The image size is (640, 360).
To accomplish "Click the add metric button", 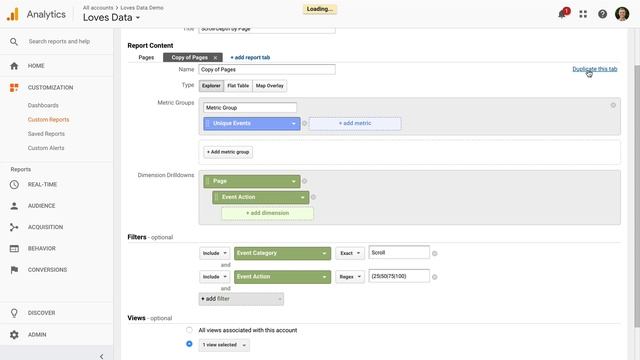I will 355,123.
